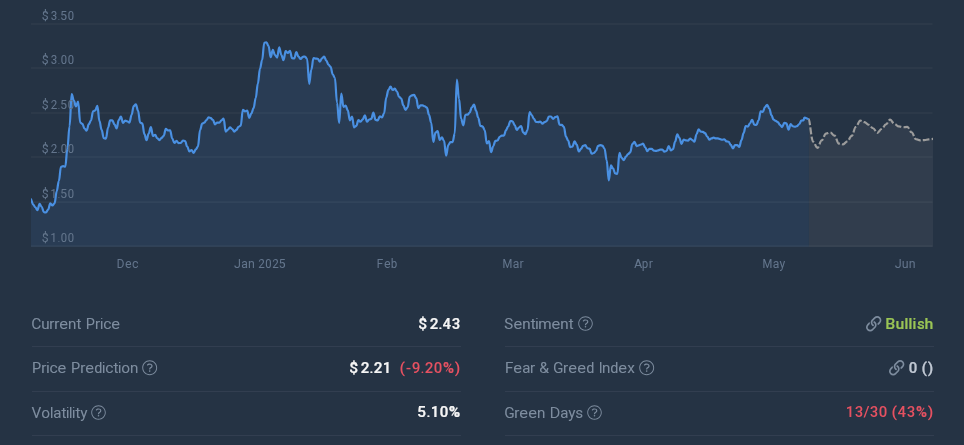Image resolution: width=964 pixels, height=445 pixels.
Task: Open the Sentiment info tooltip icon
Action: tap(586, 324)
